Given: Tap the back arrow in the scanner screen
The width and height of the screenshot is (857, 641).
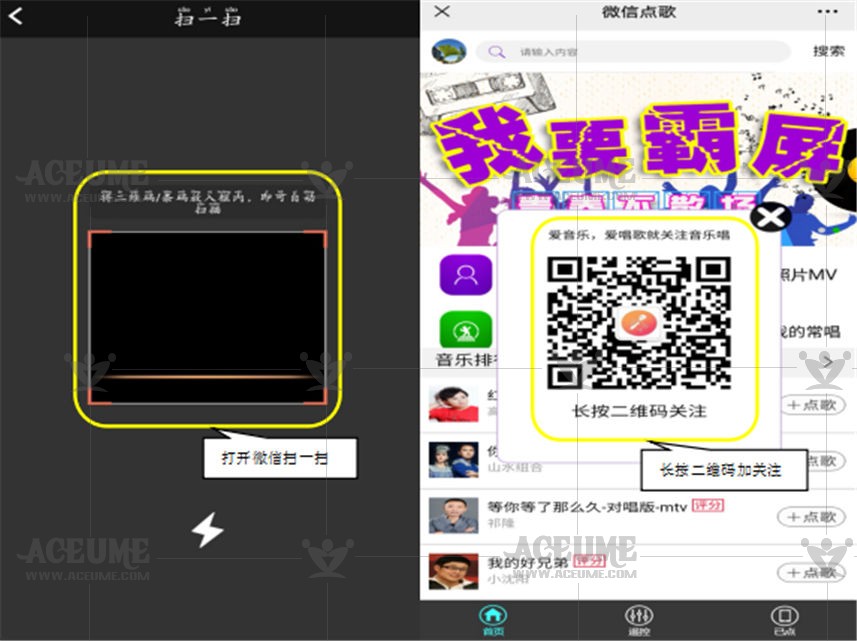Looking at the screenshot, I should [16, 17].
